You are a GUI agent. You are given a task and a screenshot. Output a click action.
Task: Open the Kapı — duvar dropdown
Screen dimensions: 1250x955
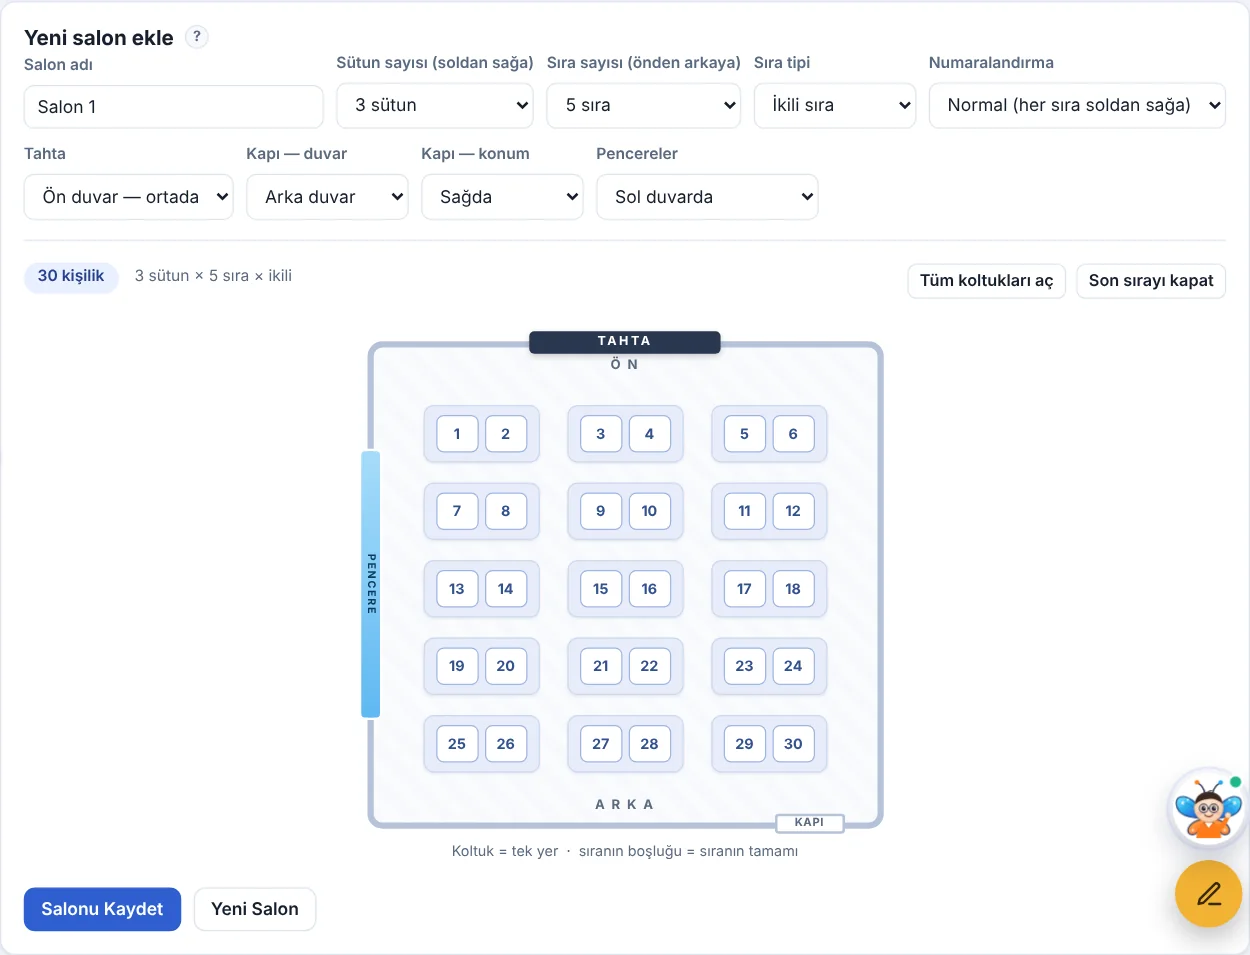328,197
